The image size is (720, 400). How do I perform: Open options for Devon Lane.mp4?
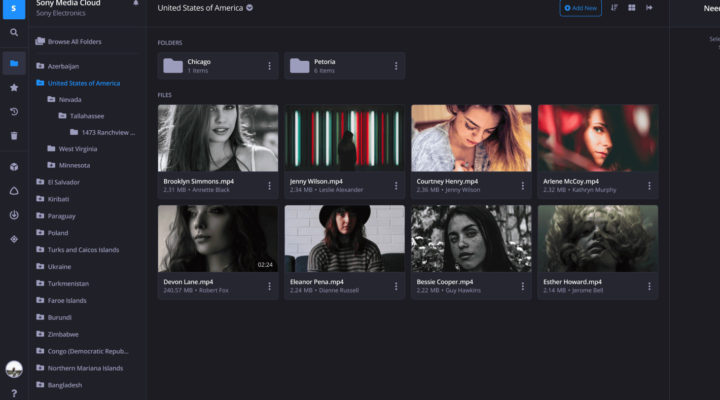click(270, 287)
